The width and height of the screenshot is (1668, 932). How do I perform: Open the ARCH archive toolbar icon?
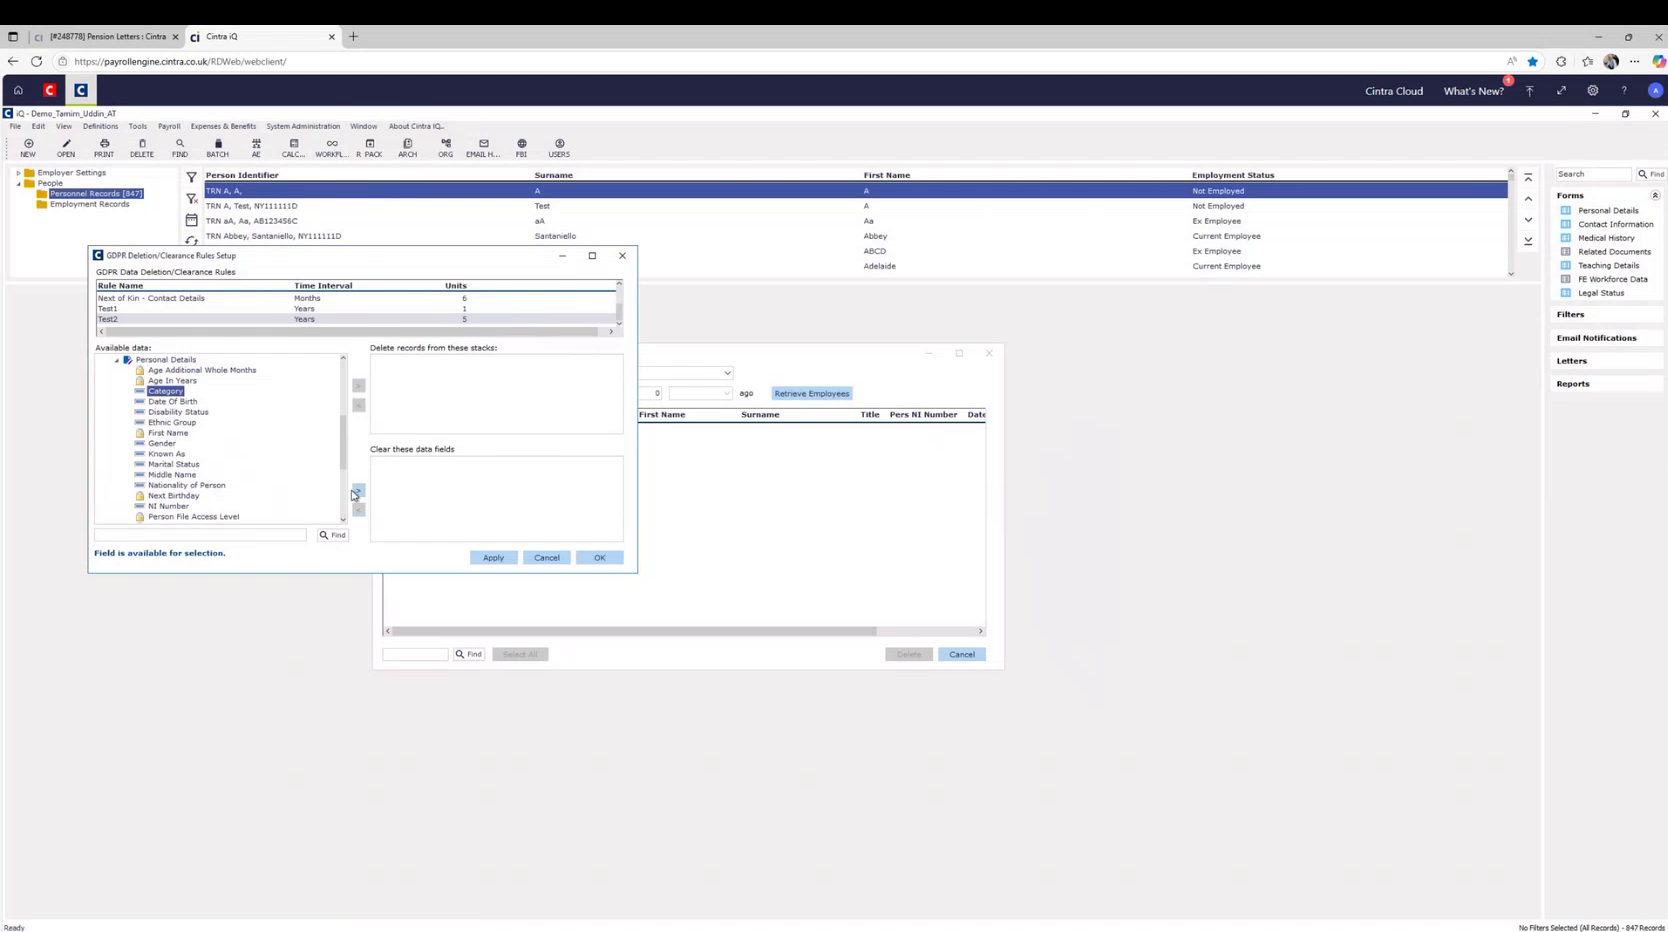click(x=407, y=147)
